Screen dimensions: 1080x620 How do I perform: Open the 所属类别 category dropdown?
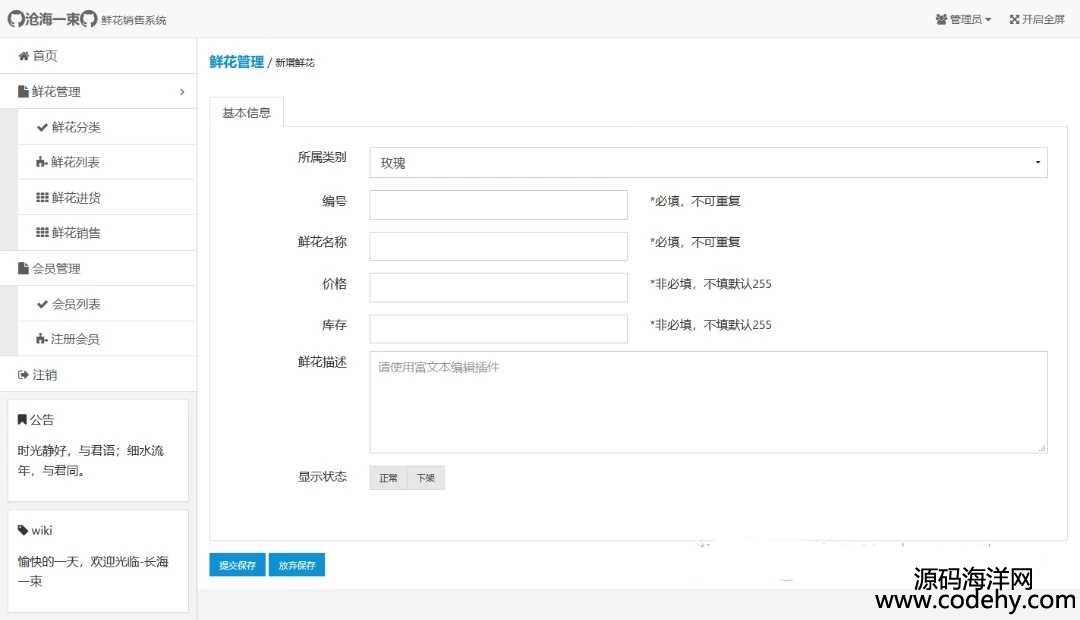coord(708,163)
